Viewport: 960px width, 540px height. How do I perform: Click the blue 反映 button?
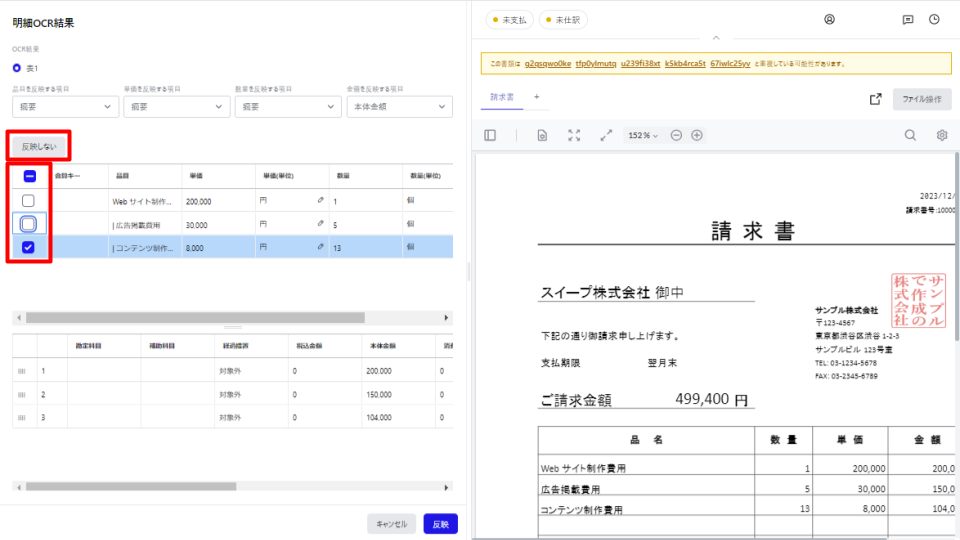(x=441, y=524)
